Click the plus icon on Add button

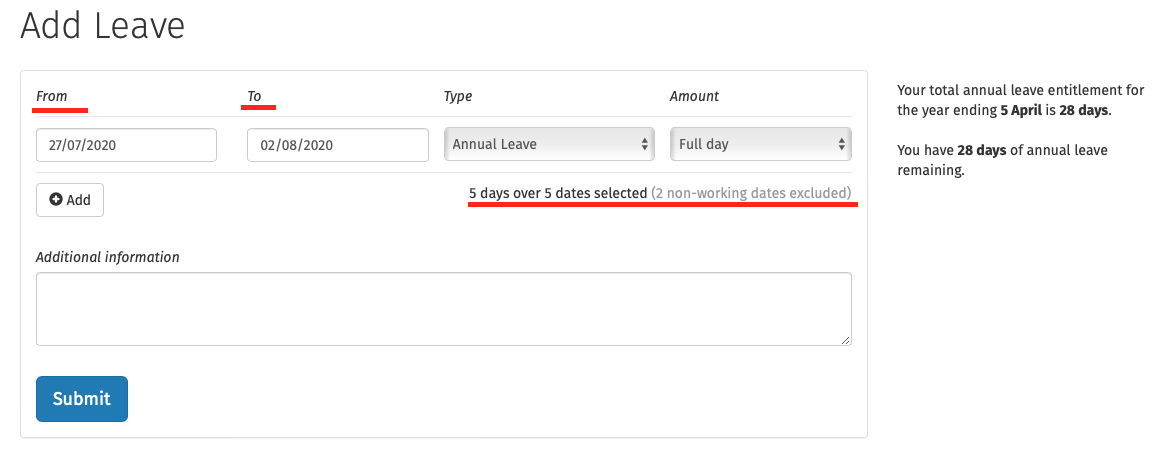55,200
